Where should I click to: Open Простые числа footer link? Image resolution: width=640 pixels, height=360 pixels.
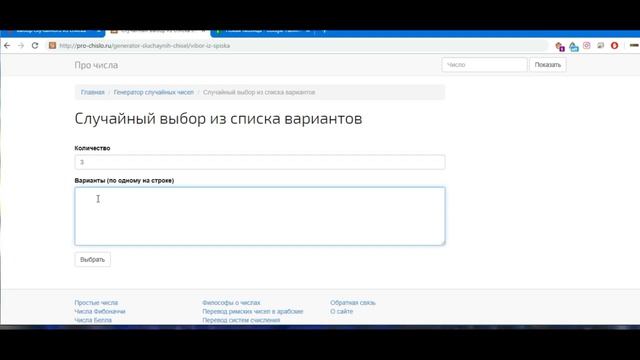click(x=96, y=302)
